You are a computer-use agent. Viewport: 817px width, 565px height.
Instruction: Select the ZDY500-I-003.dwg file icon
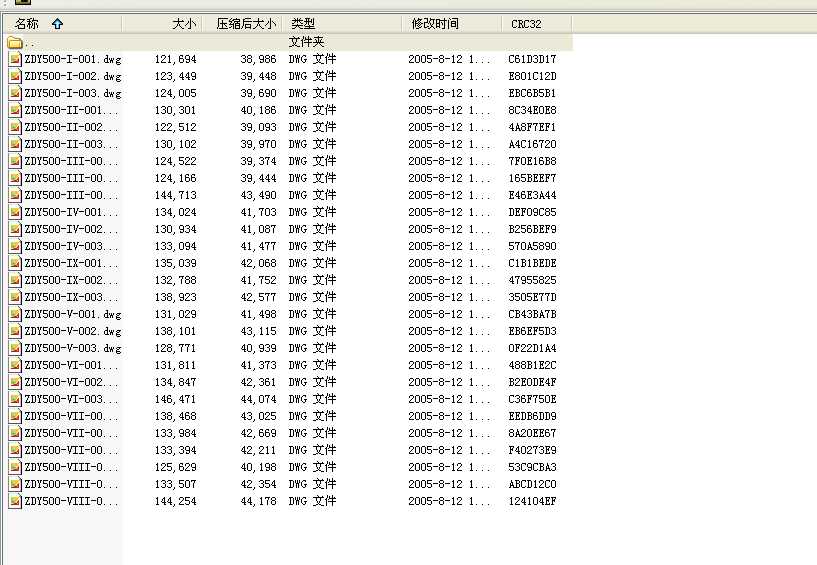point(15,93)
